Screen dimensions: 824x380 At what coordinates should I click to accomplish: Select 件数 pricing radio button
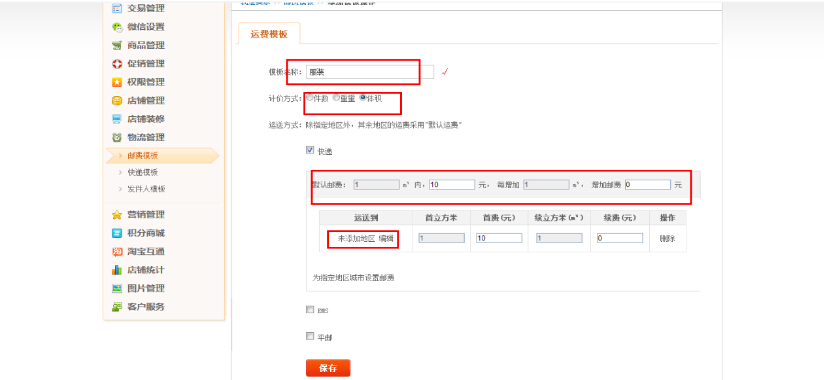click(x=310, y=98)
